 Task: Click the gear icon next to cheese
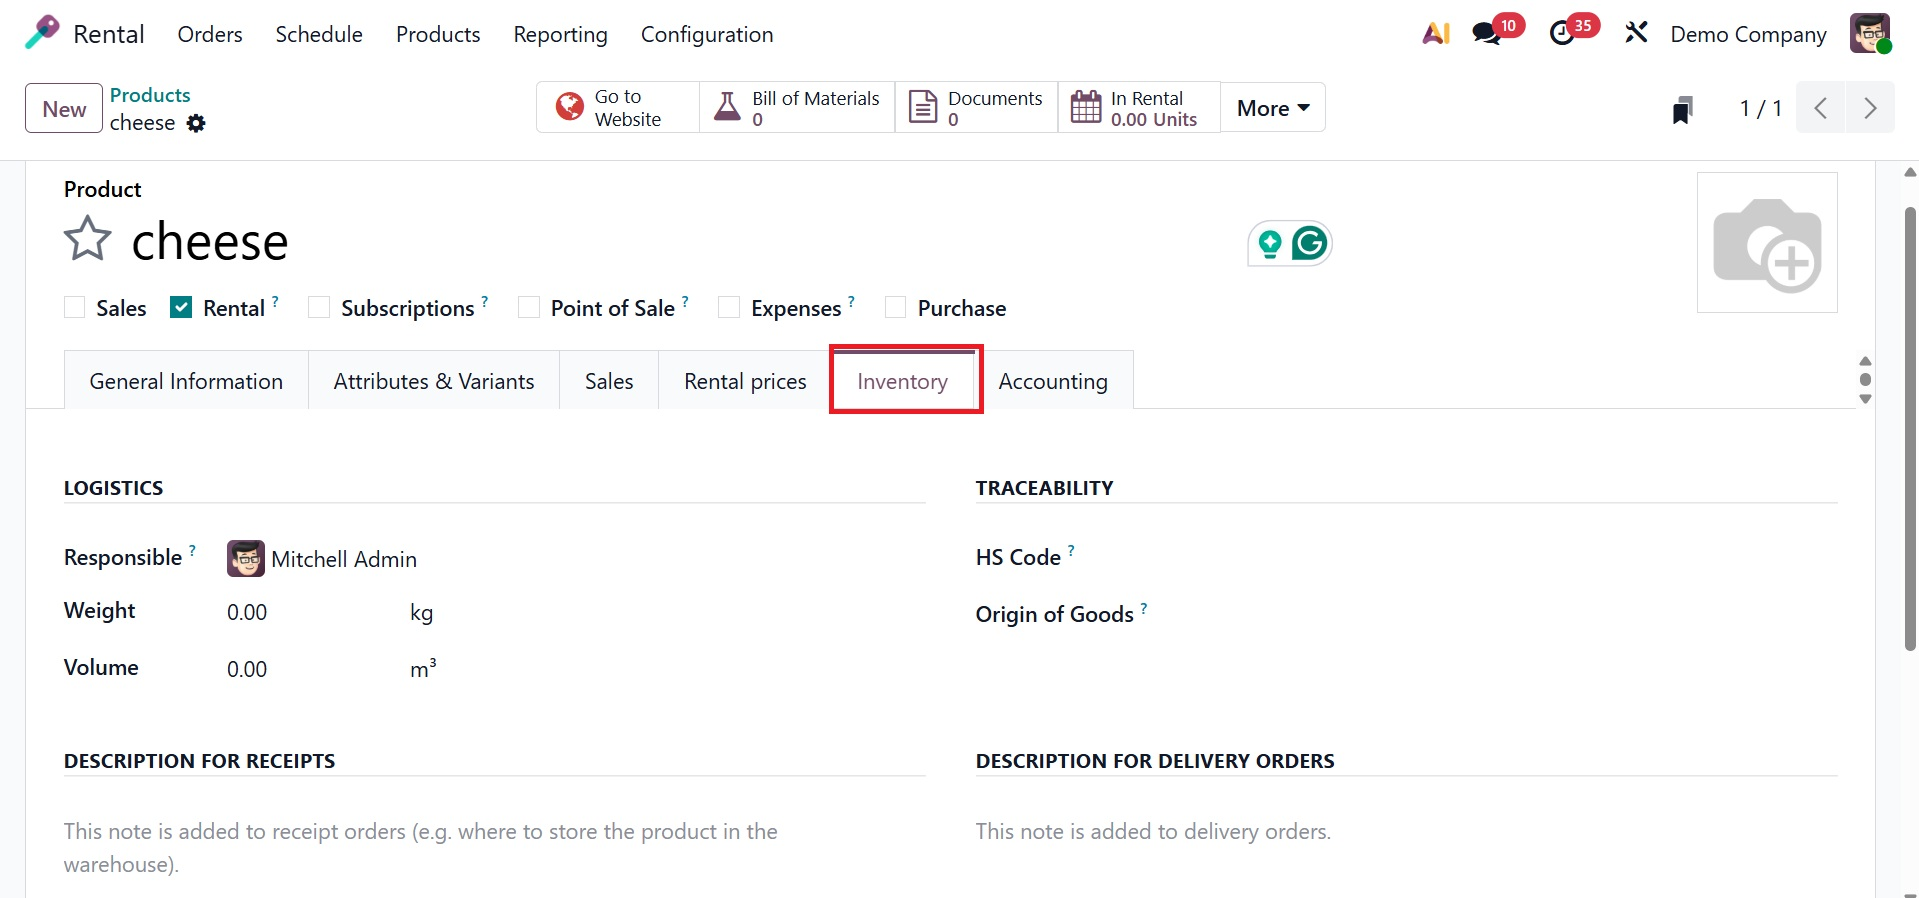tap(197, 123)
